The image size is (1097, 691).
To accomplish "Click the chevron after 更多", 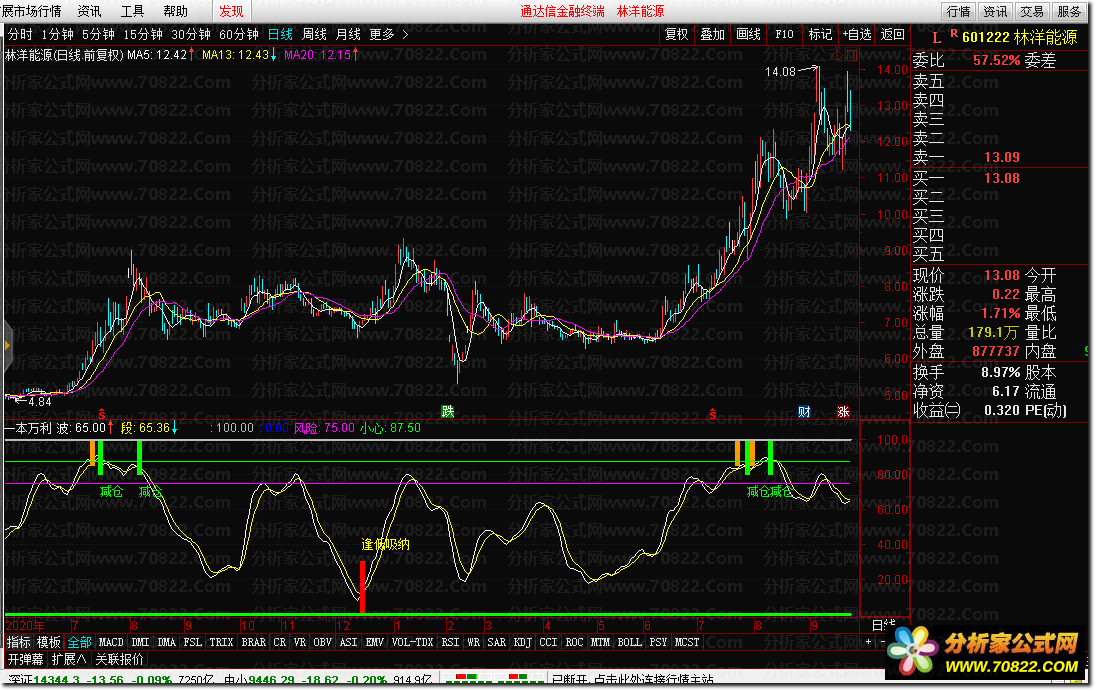I will 405,34.
